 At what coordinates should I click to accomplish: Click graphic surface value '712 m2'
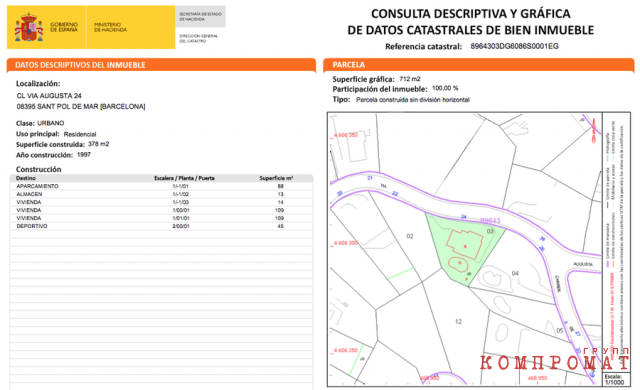410,79
